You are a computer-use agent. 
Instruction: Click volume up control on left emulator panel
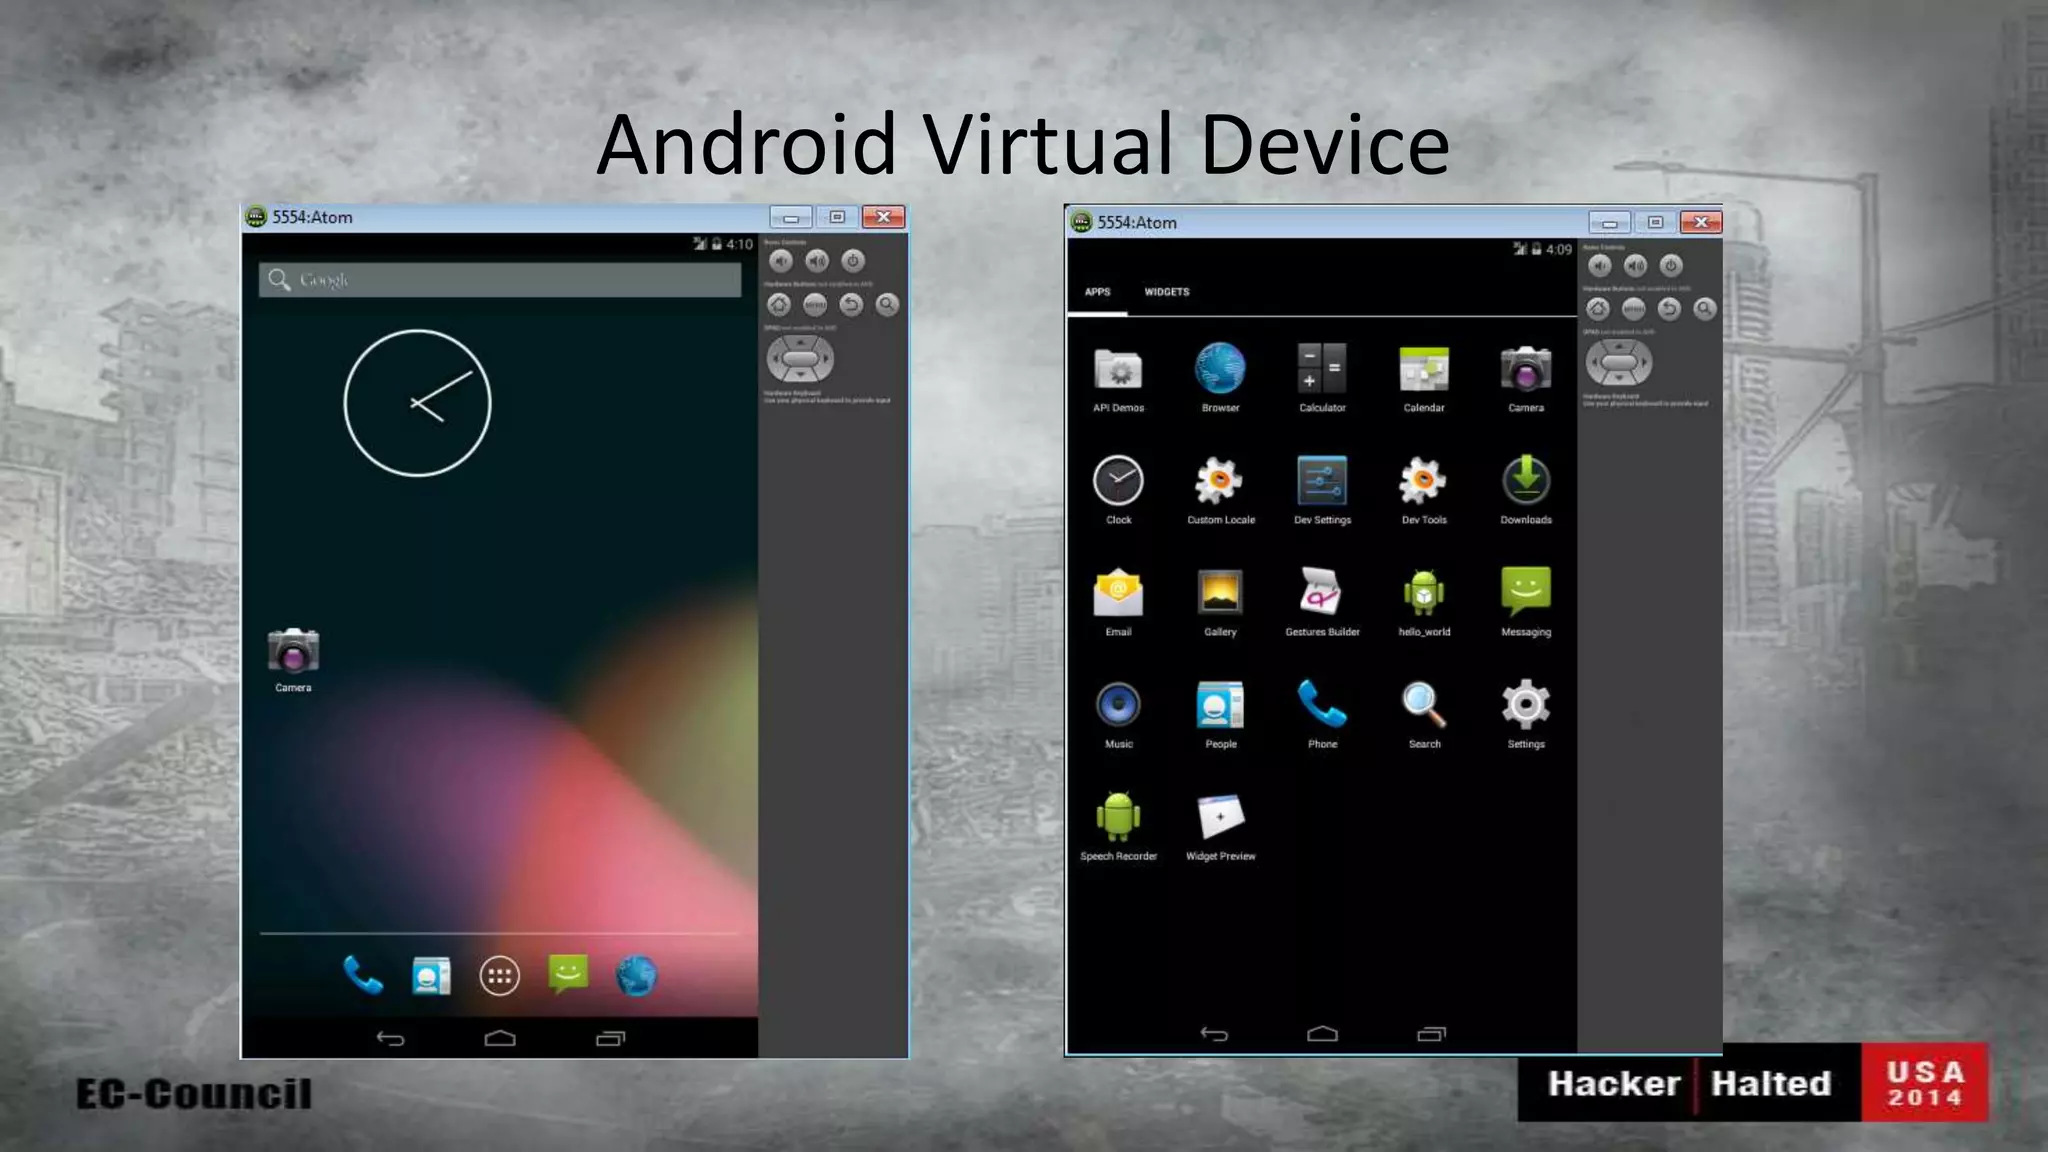pyautogui.click(x=817, y=261)
